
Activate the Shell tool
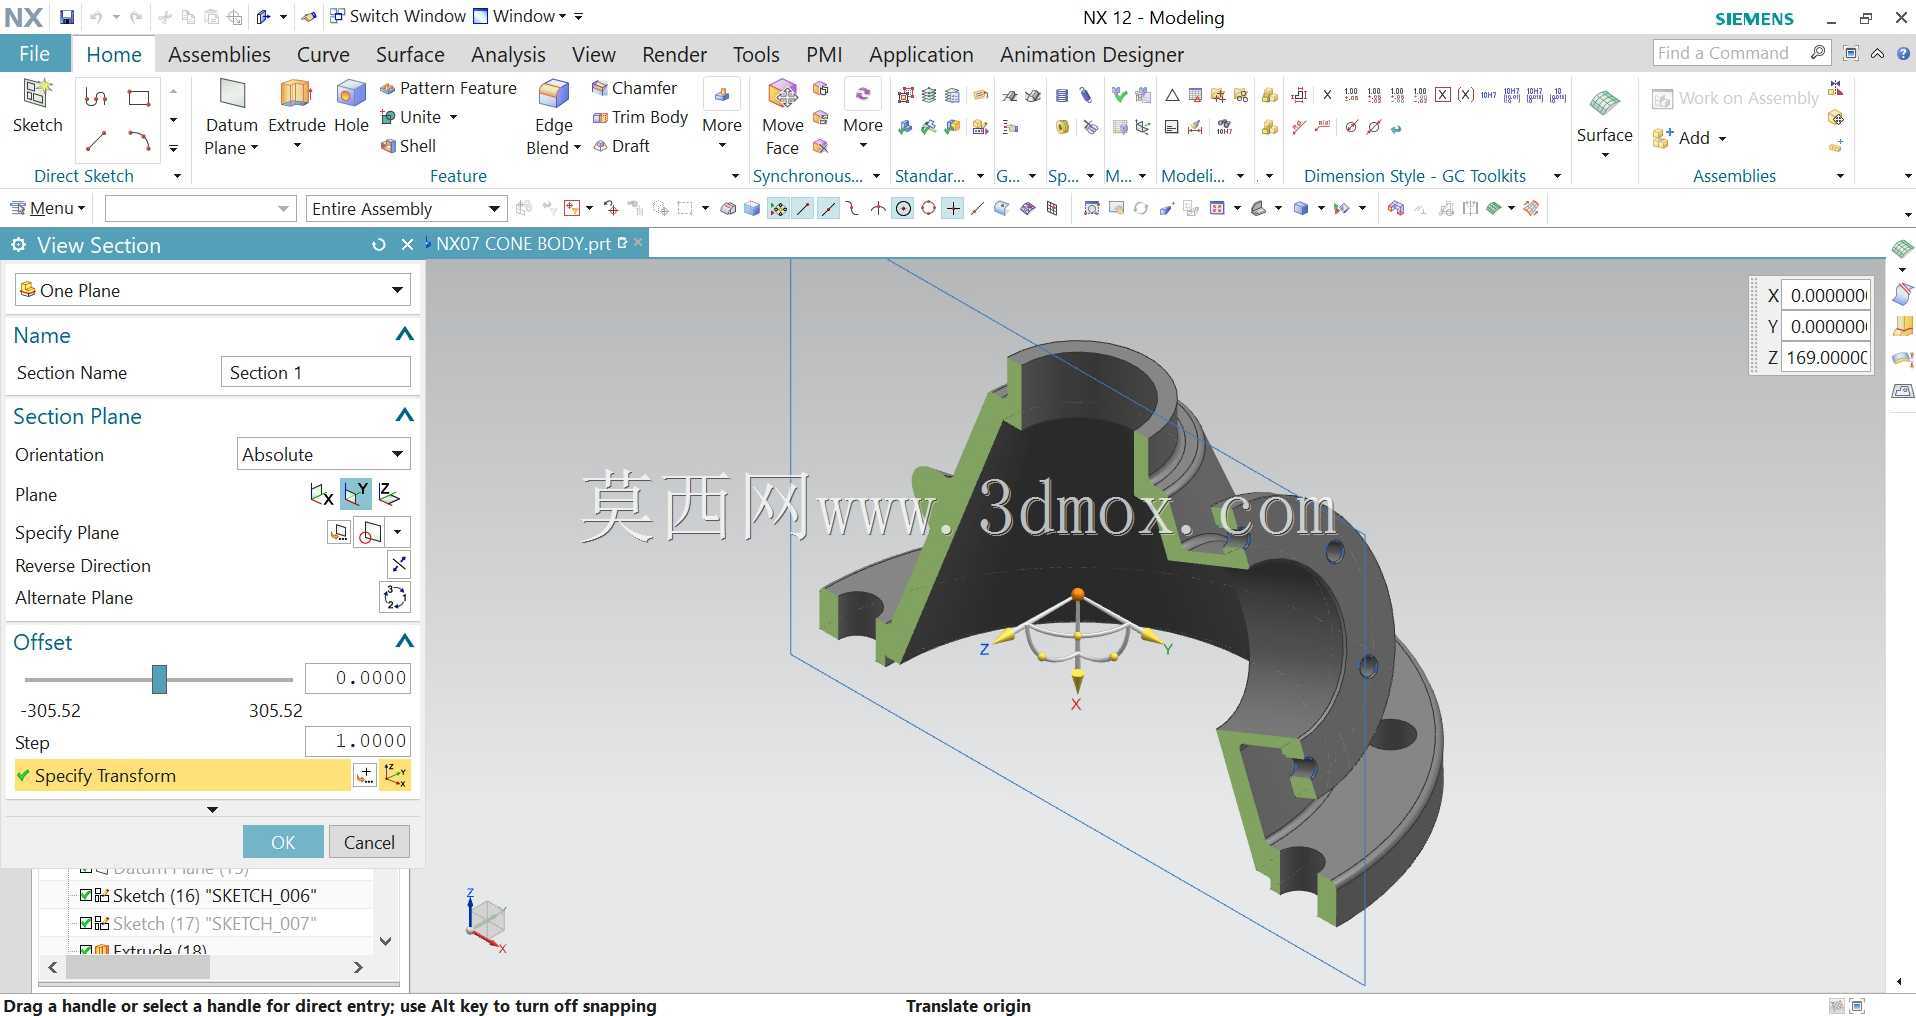(x=408, y=146)
